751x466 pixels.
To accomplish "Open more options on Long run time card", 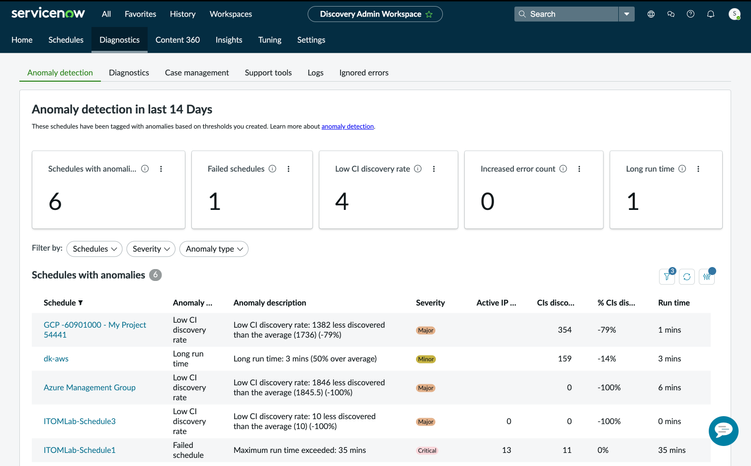I will 698,169.
